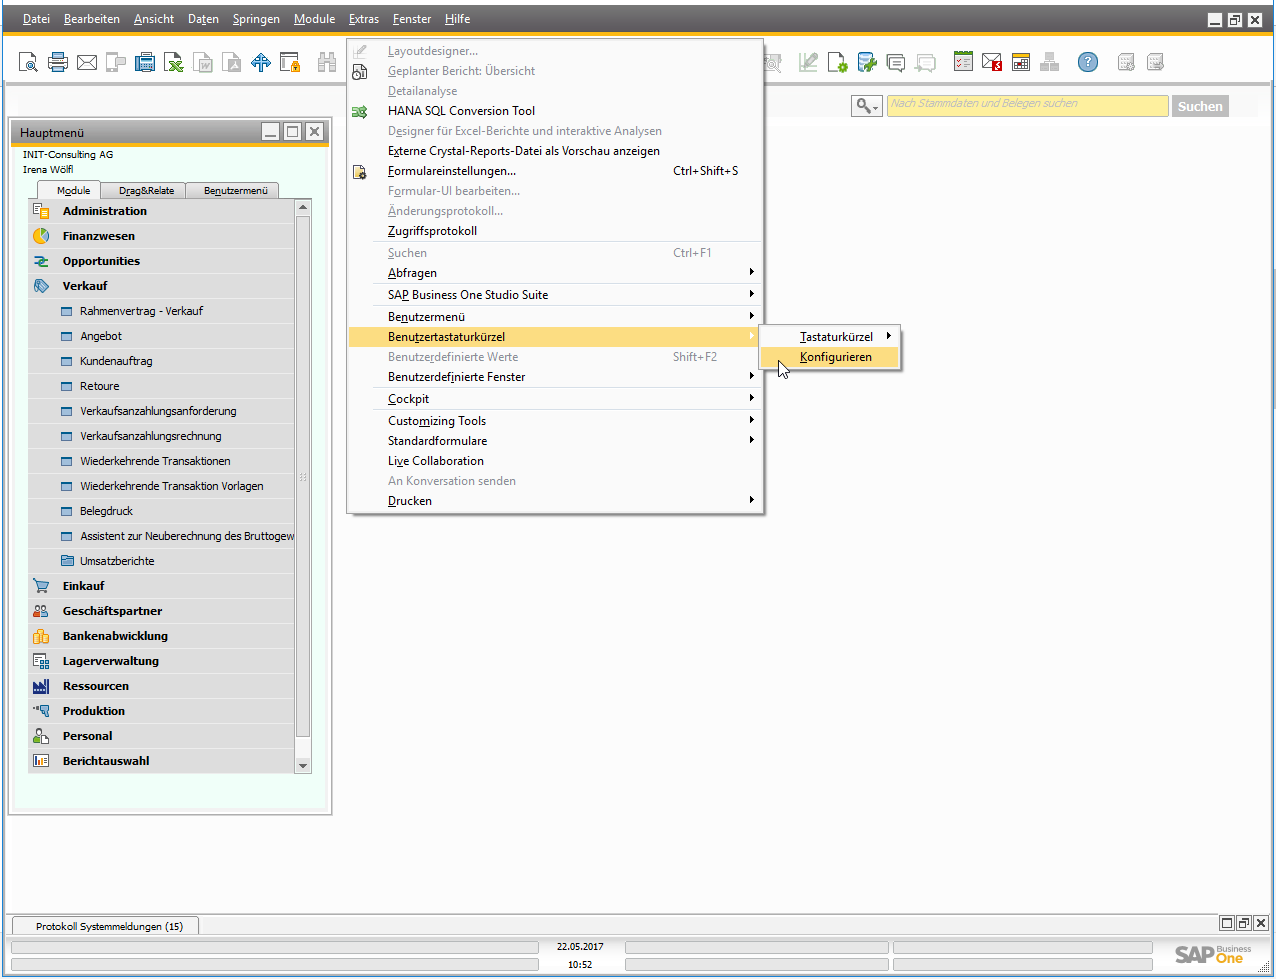This screenshot has height=979, width=1276.
Task: Export to Excel via toolbar icon
Action: click(x=174, y=63)
